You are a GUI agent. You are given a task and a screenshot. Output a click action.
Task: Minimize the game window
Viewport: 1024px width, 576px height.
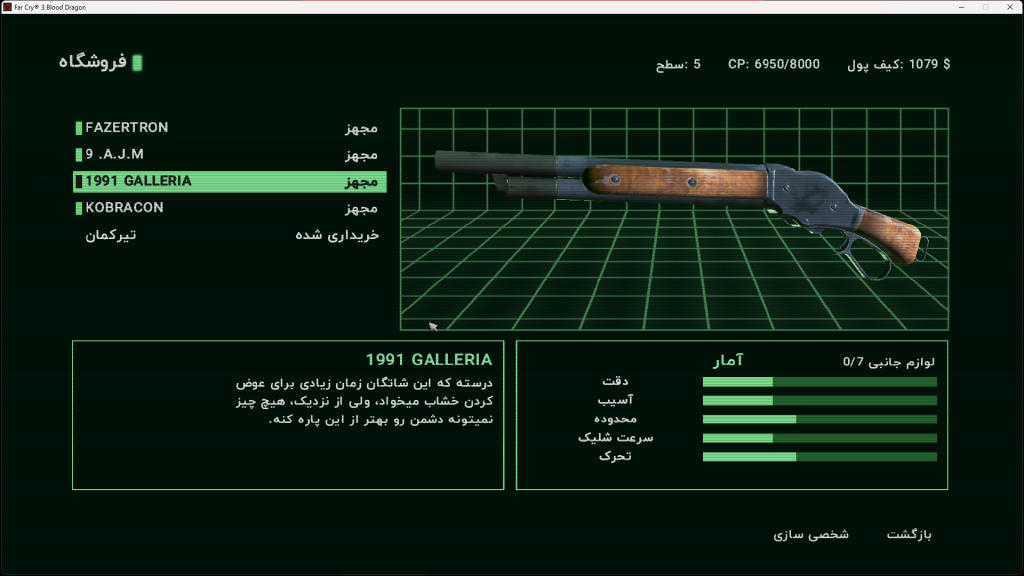[x=961, y=7]
